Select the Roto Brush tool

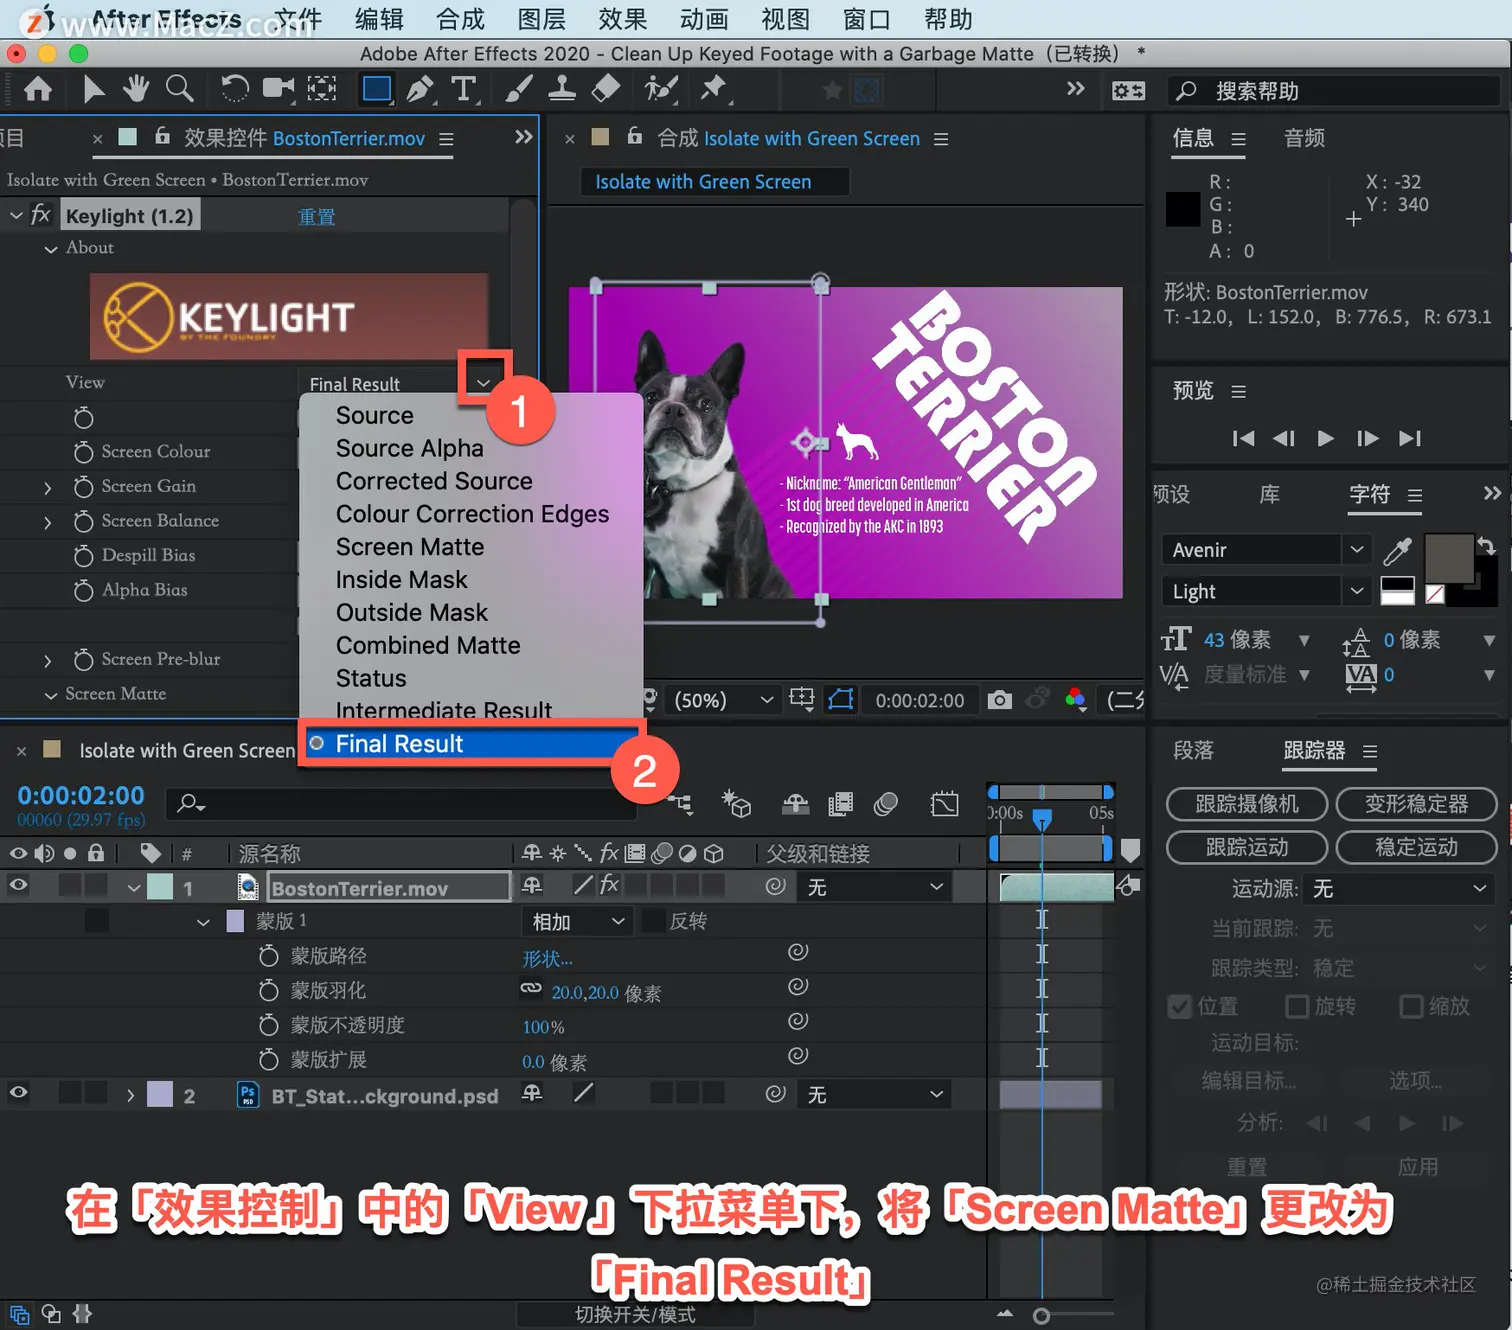point(660,90)
